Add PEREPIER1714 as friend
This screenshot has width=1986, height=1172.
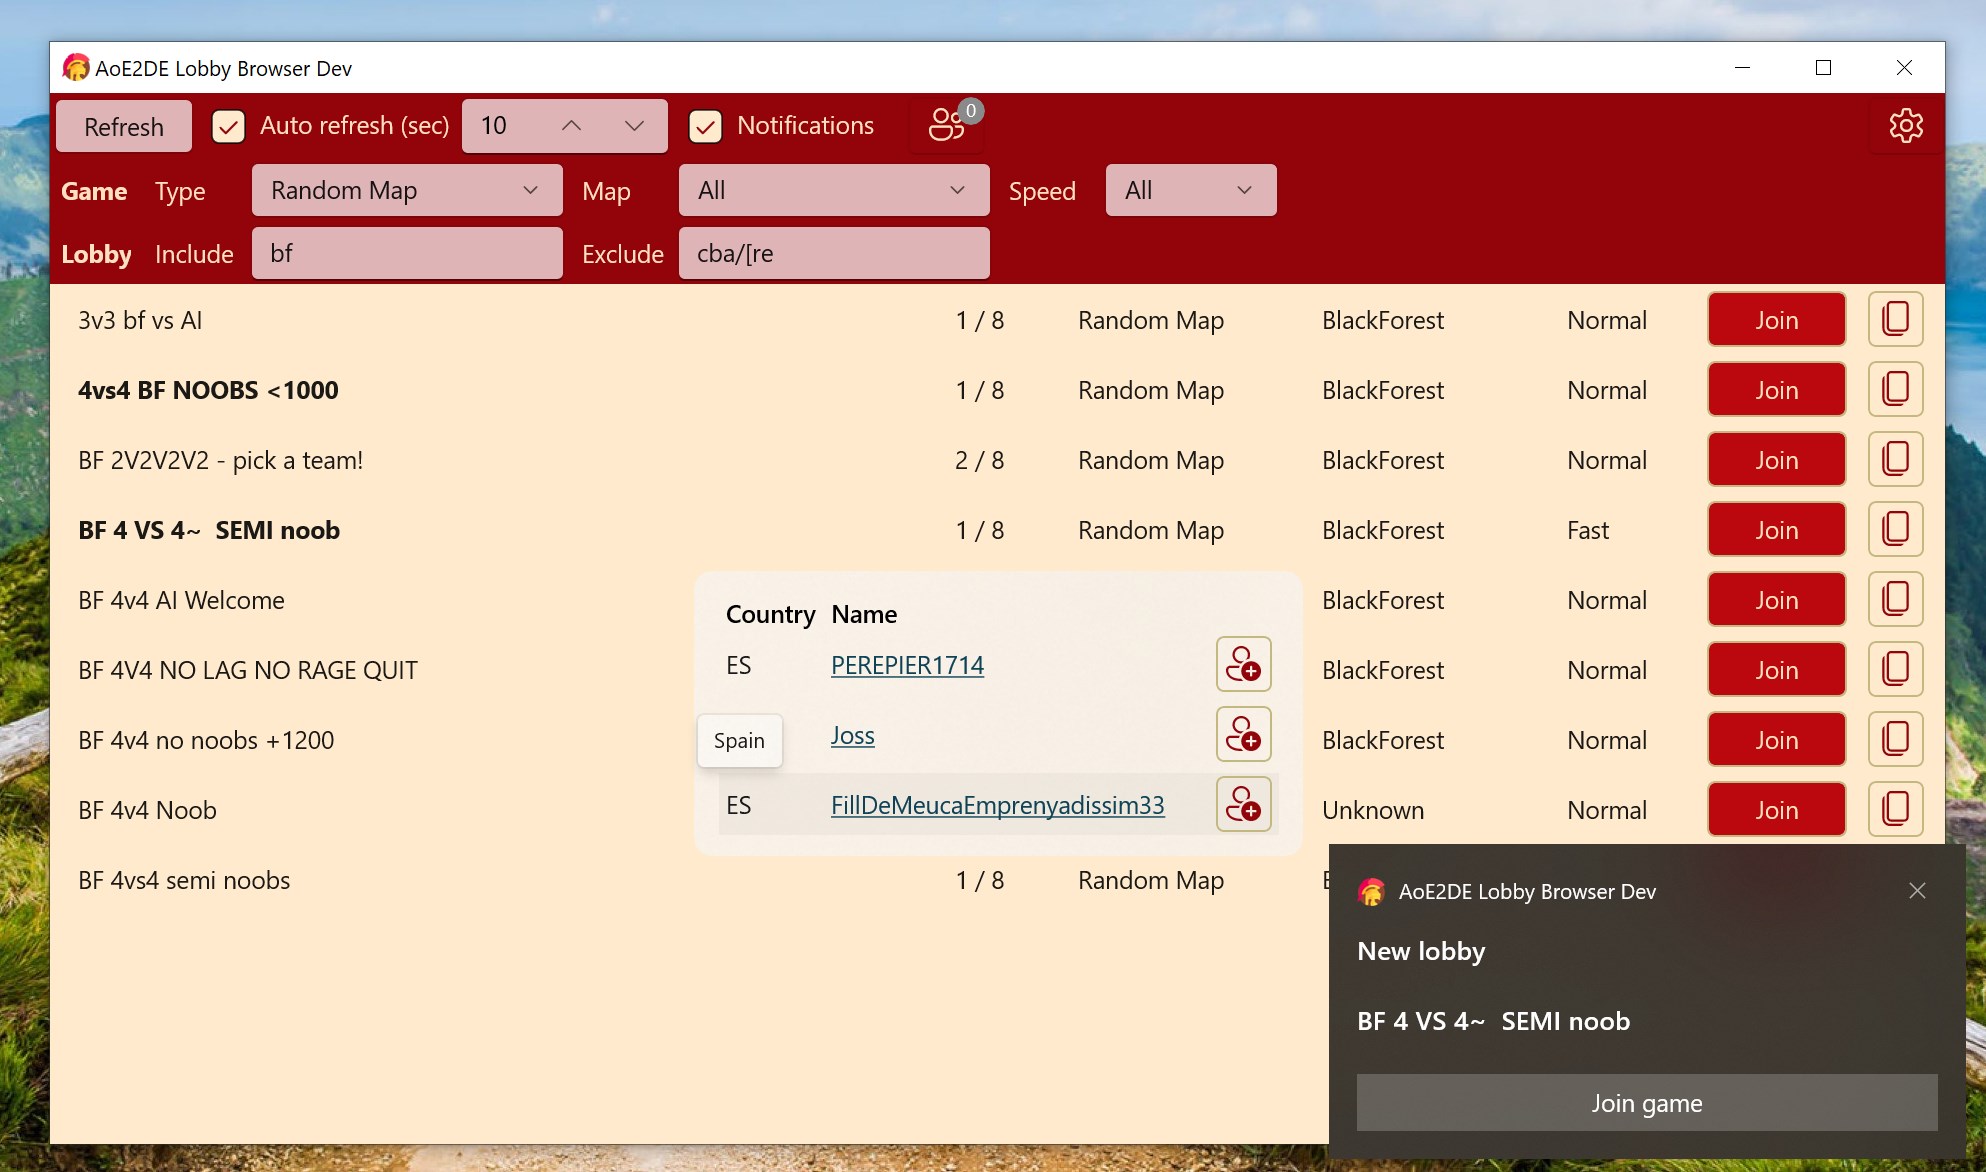coord(1243,664)
